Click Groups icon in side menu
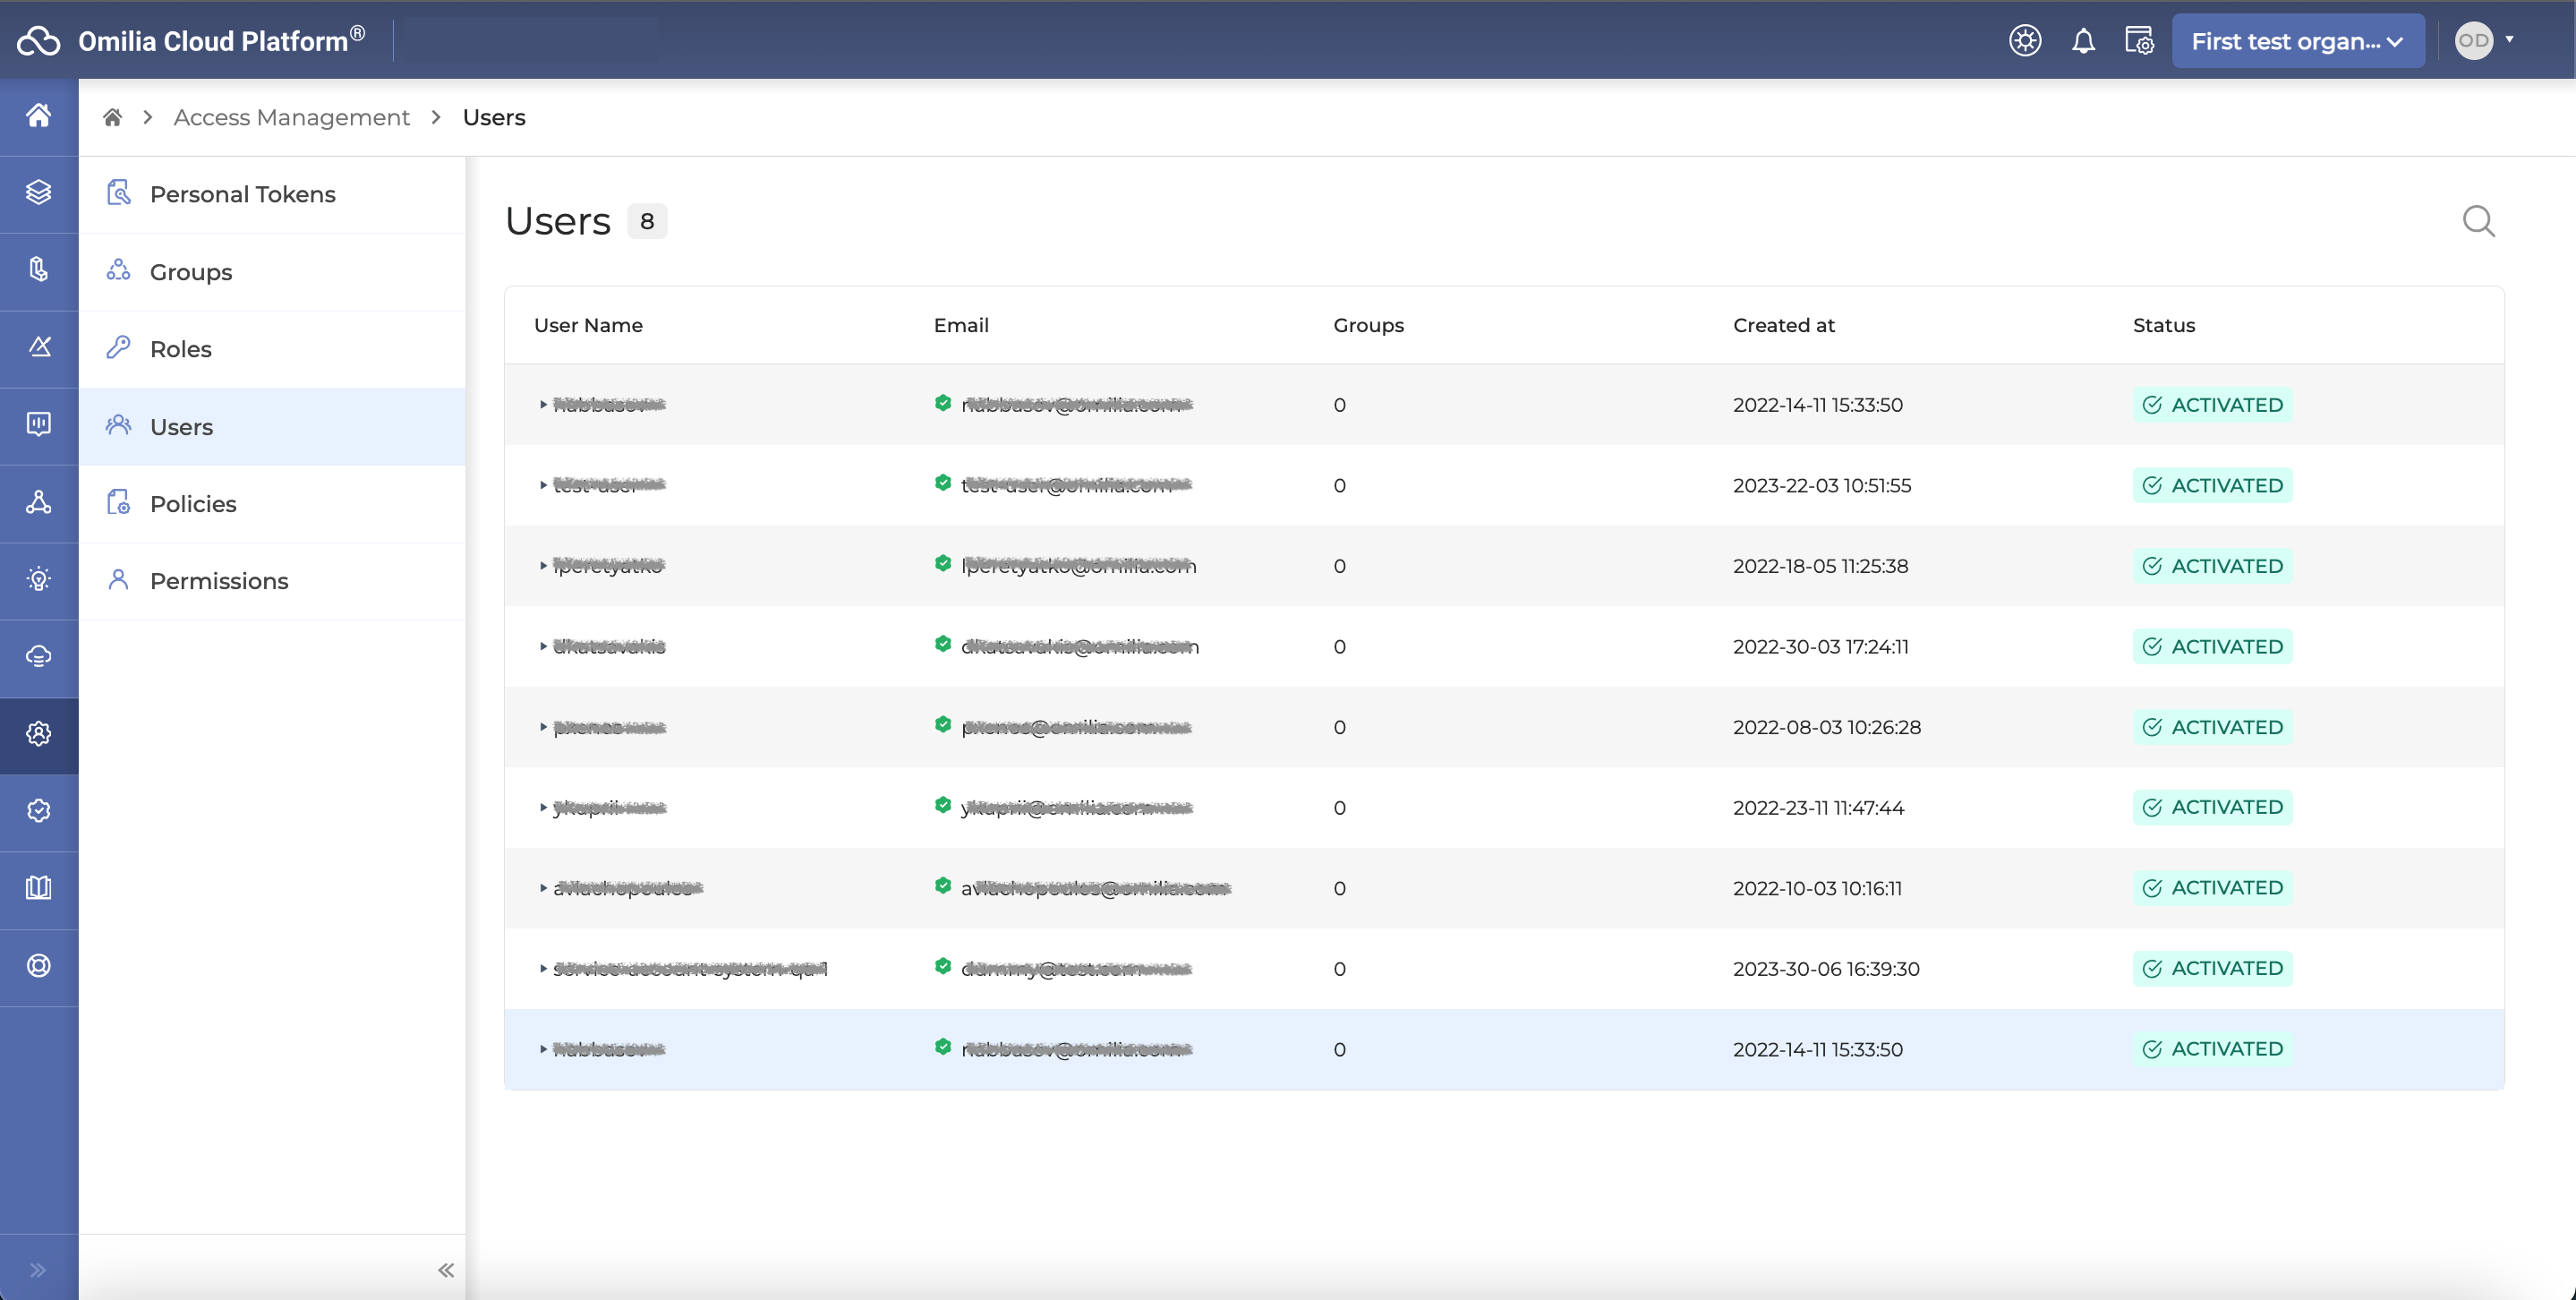2576x1300 pixels. [x=118, y=270]
